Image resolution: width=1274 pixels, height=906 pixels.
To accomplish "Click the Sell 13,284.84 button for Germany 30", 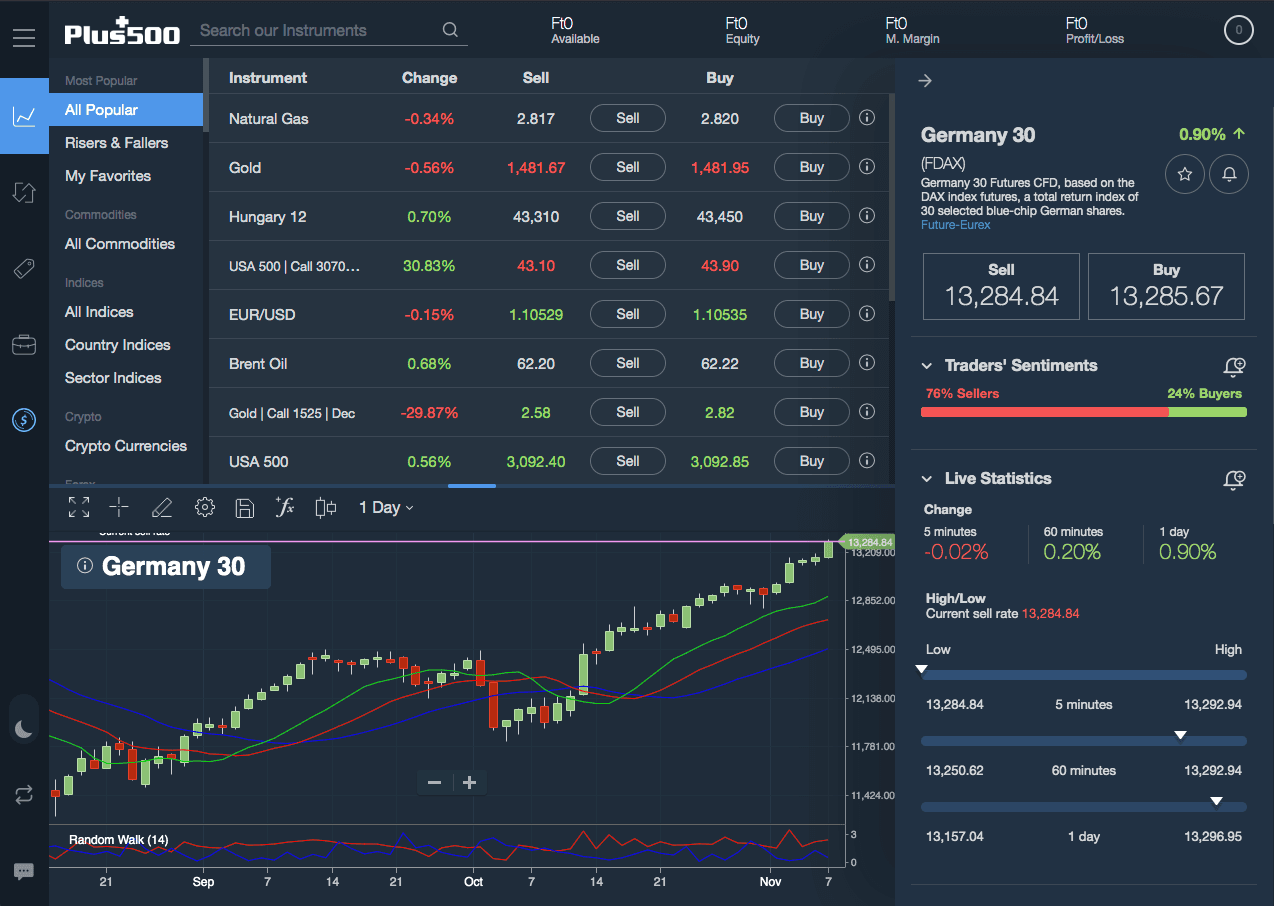I will tap(1000, 286).
